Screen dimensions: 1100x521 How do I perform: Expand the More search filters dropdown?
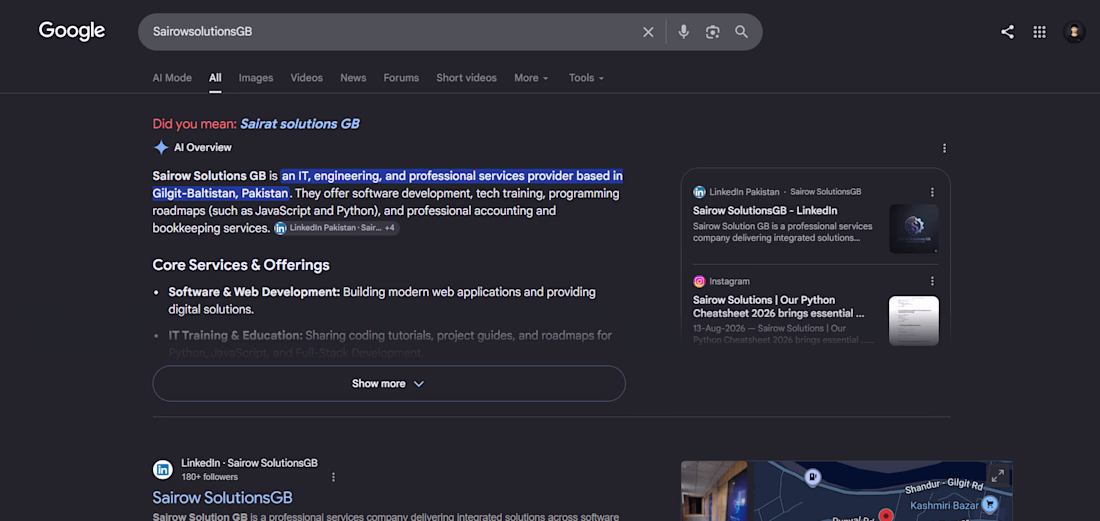tap(531, 78)
